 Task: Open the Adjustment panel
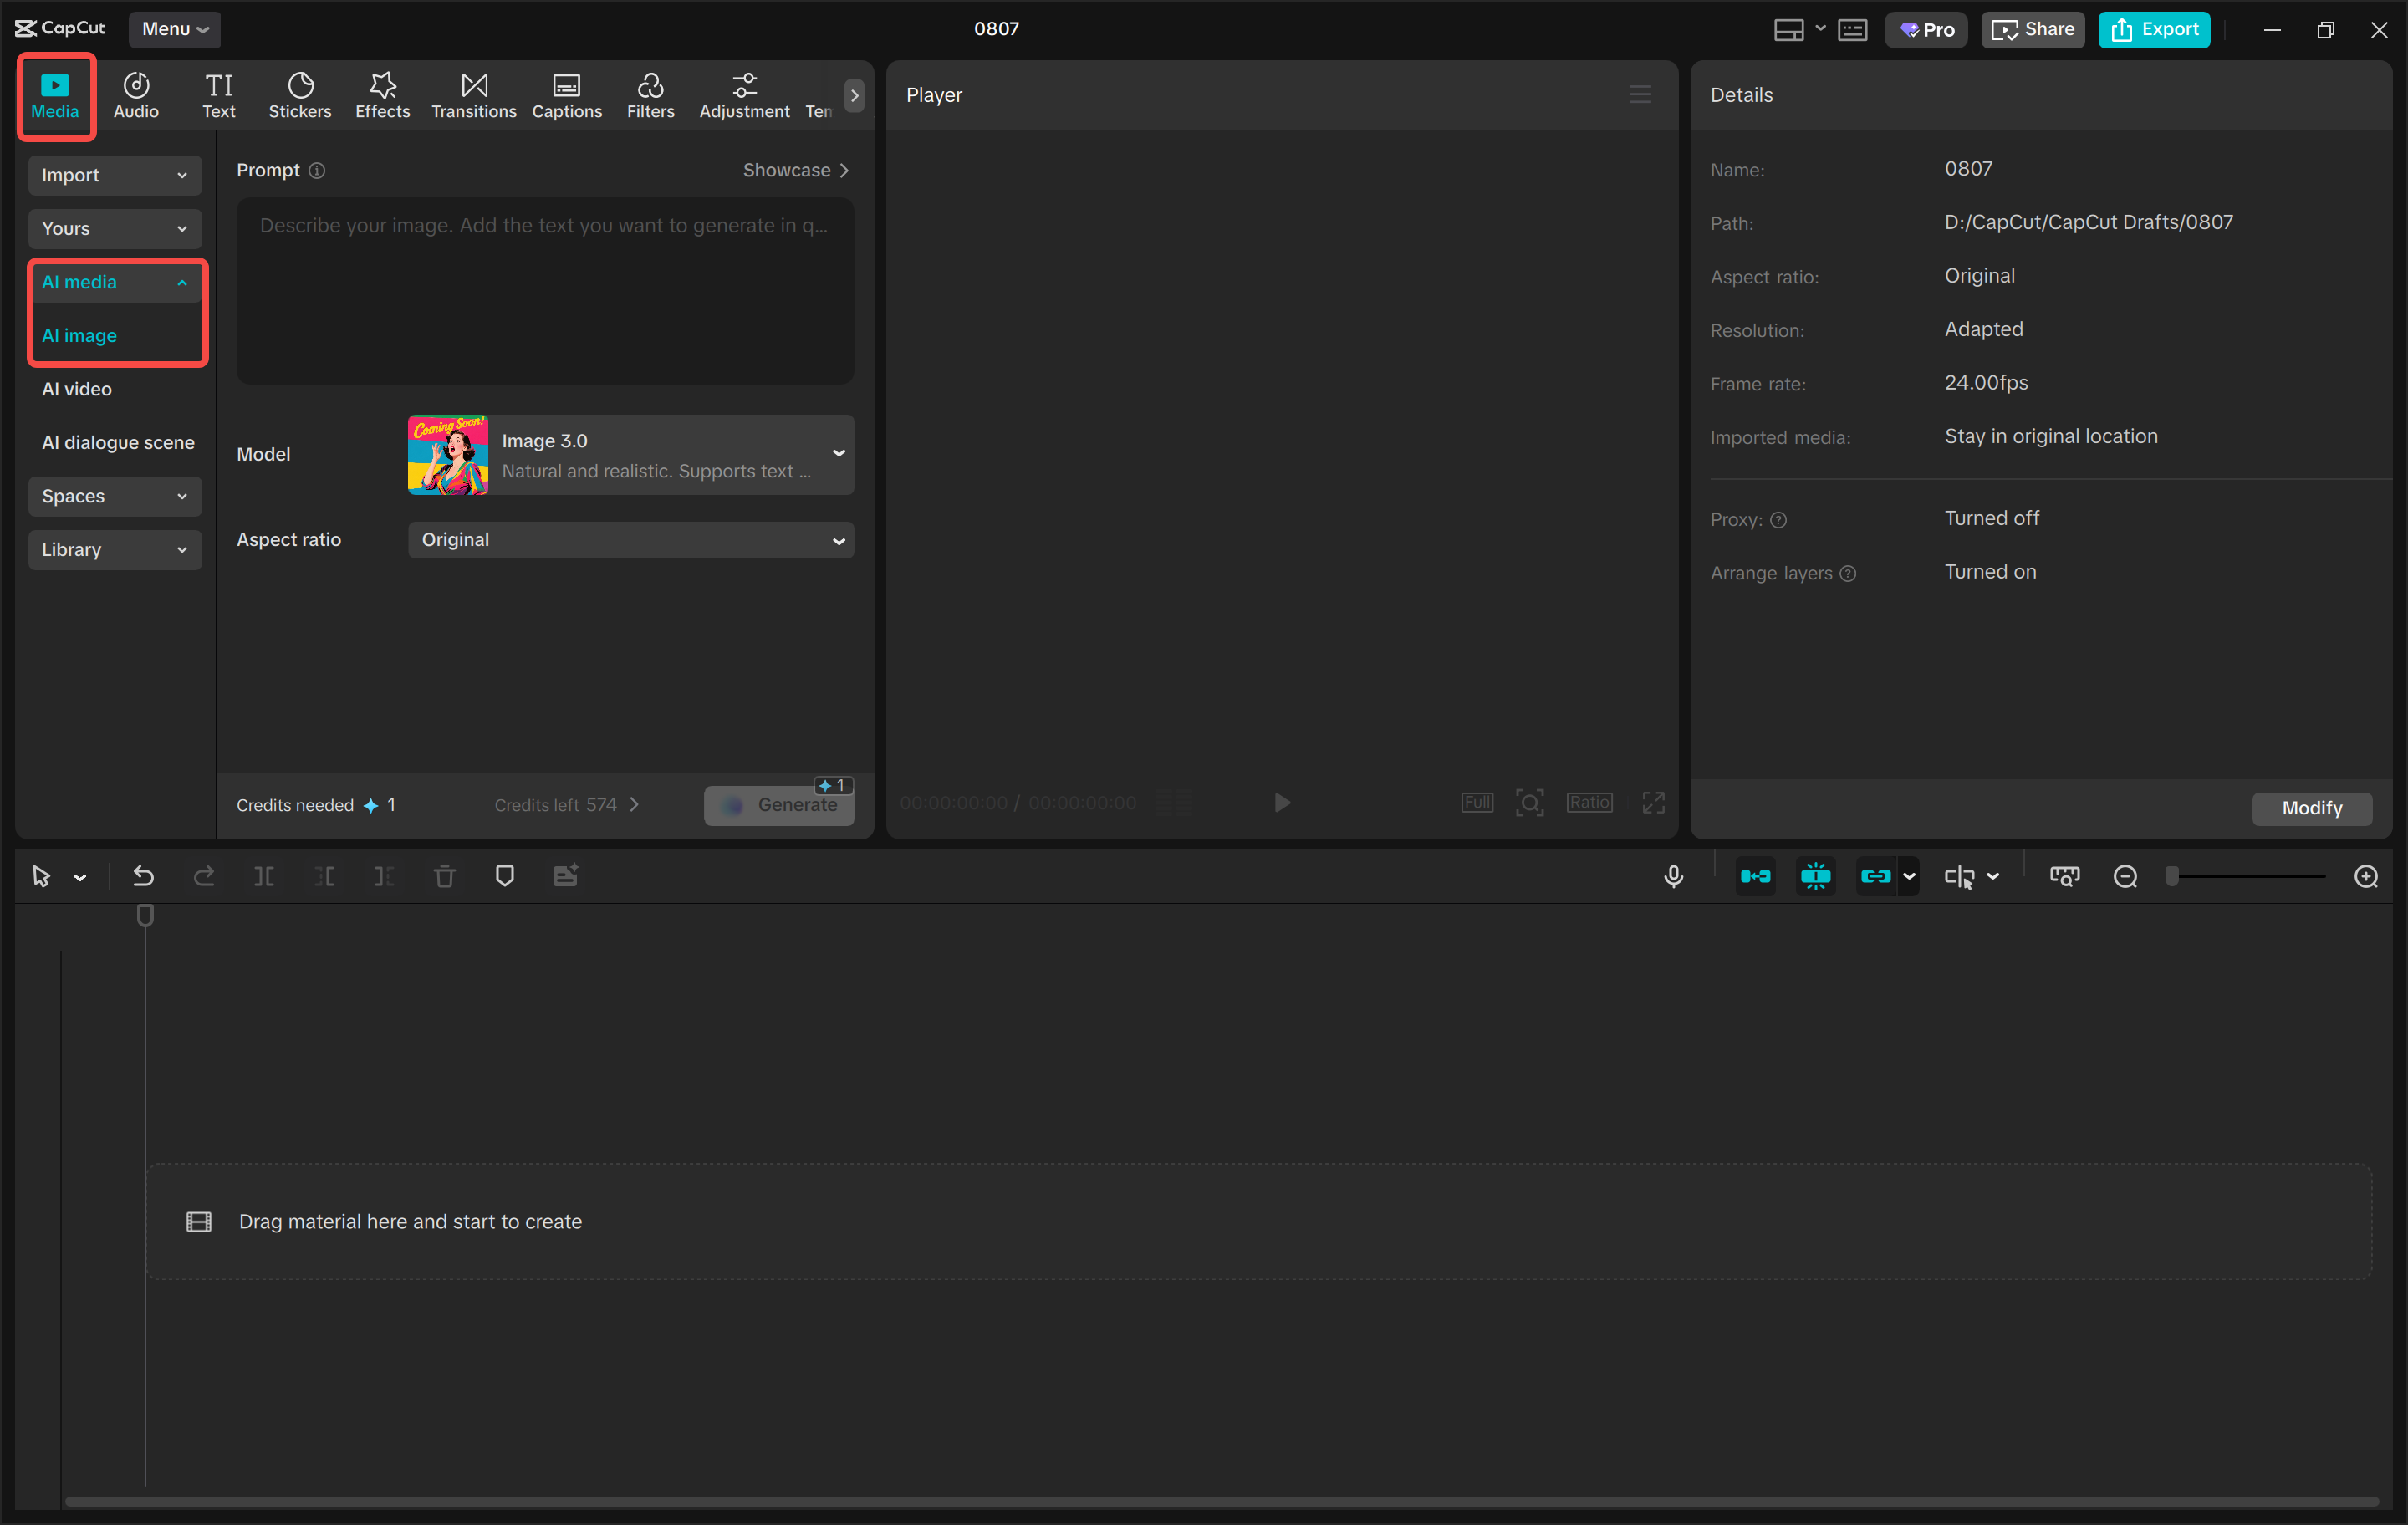[744, 95]
